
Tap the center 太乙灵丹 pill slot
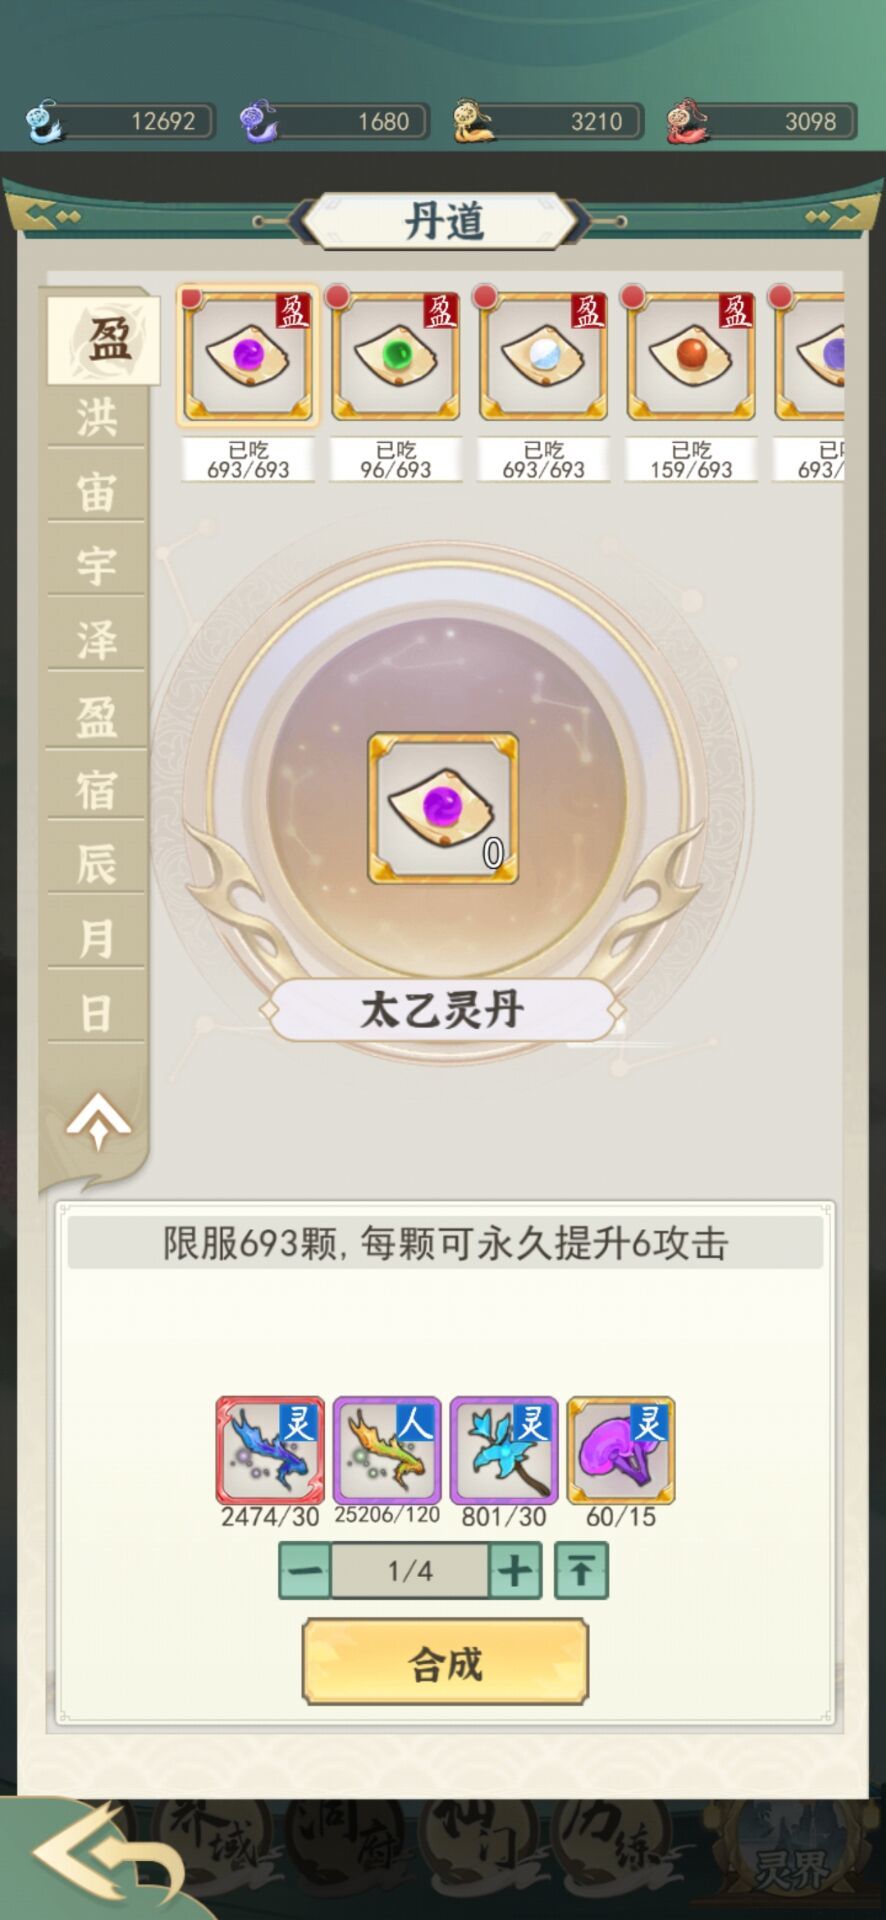tap(443, 808)
